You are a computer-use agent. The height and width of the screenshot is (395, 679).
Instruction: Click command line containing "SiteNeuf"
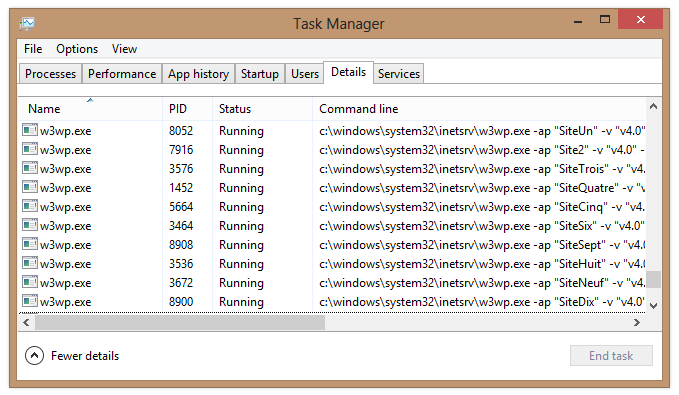click(482, 283)
